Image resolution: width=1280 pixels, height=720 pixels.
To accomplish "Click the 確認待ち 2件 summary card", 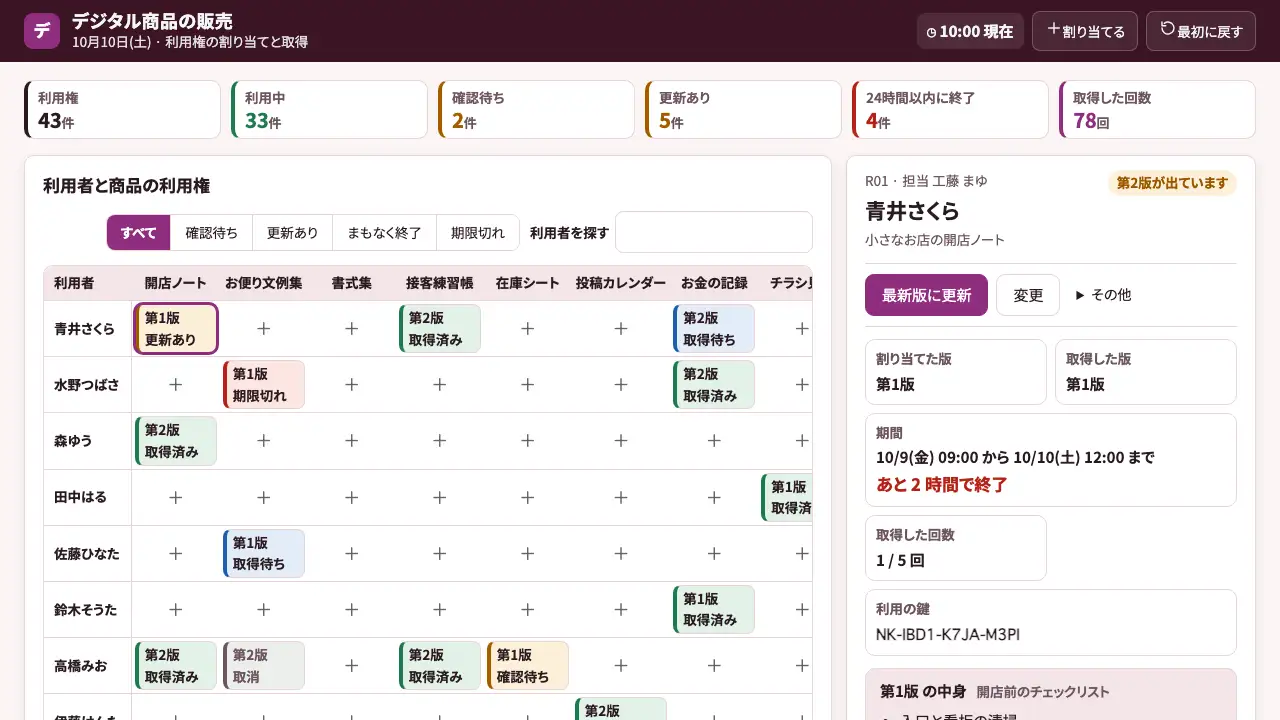I will [x=536, y=109].
